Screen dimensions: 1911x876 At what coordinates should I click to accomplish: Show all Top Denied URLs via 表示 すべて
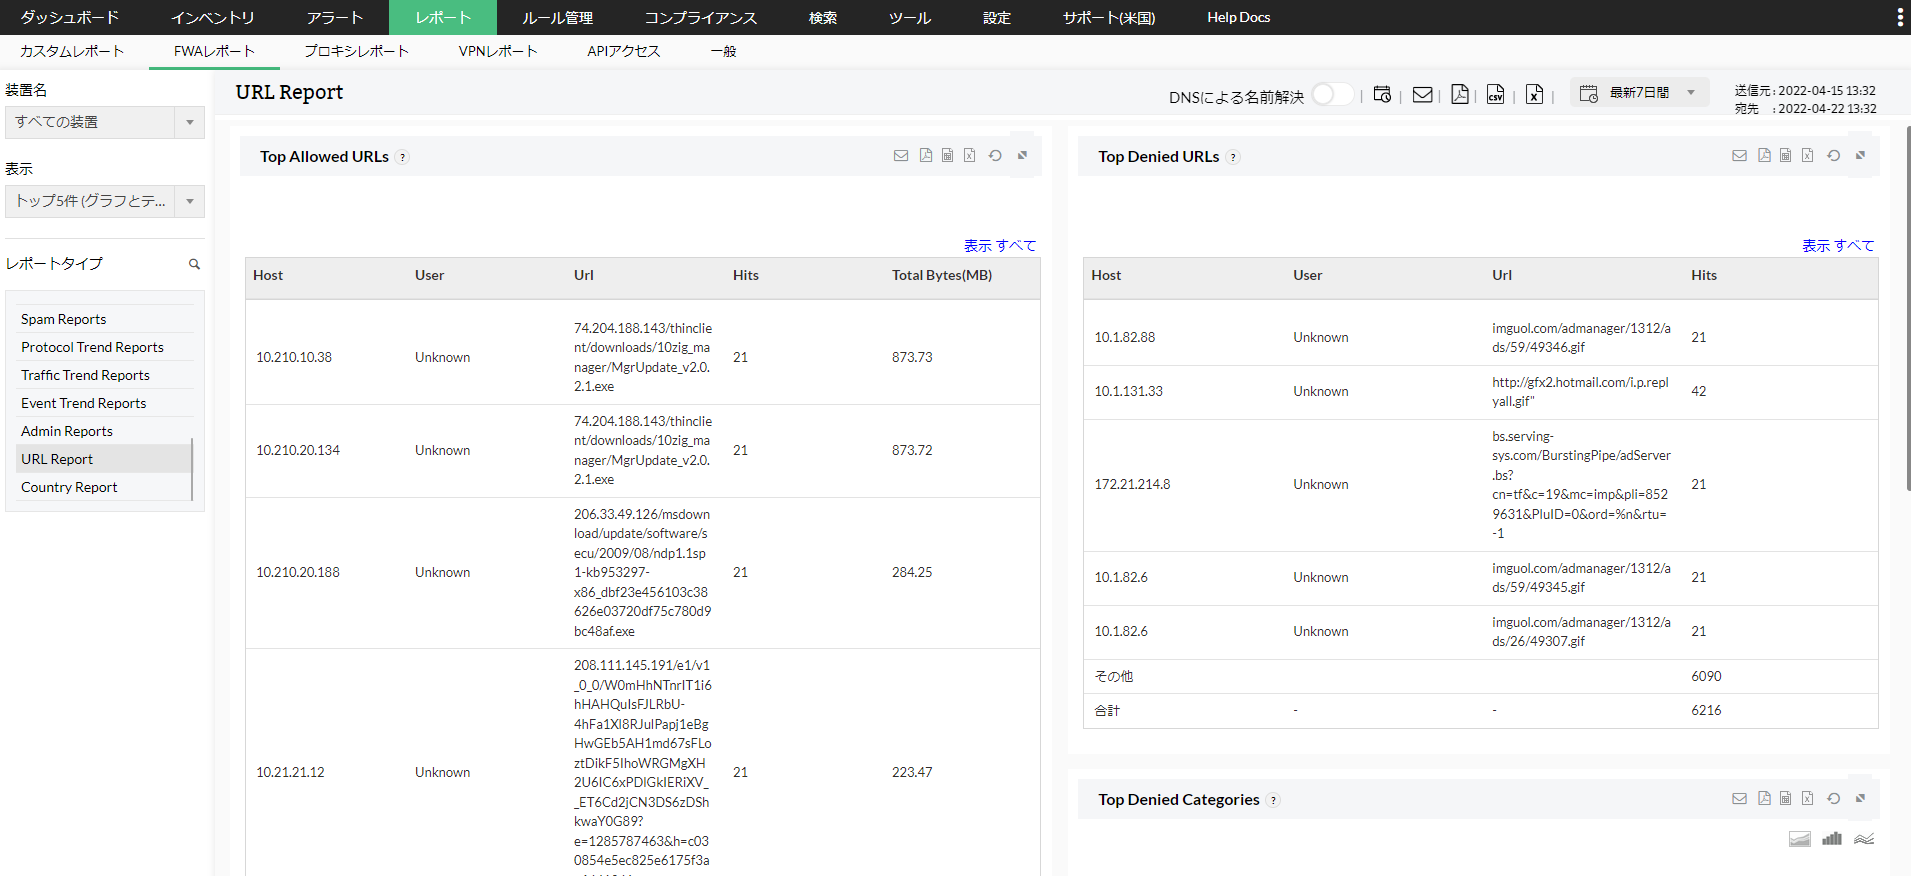1838,245
